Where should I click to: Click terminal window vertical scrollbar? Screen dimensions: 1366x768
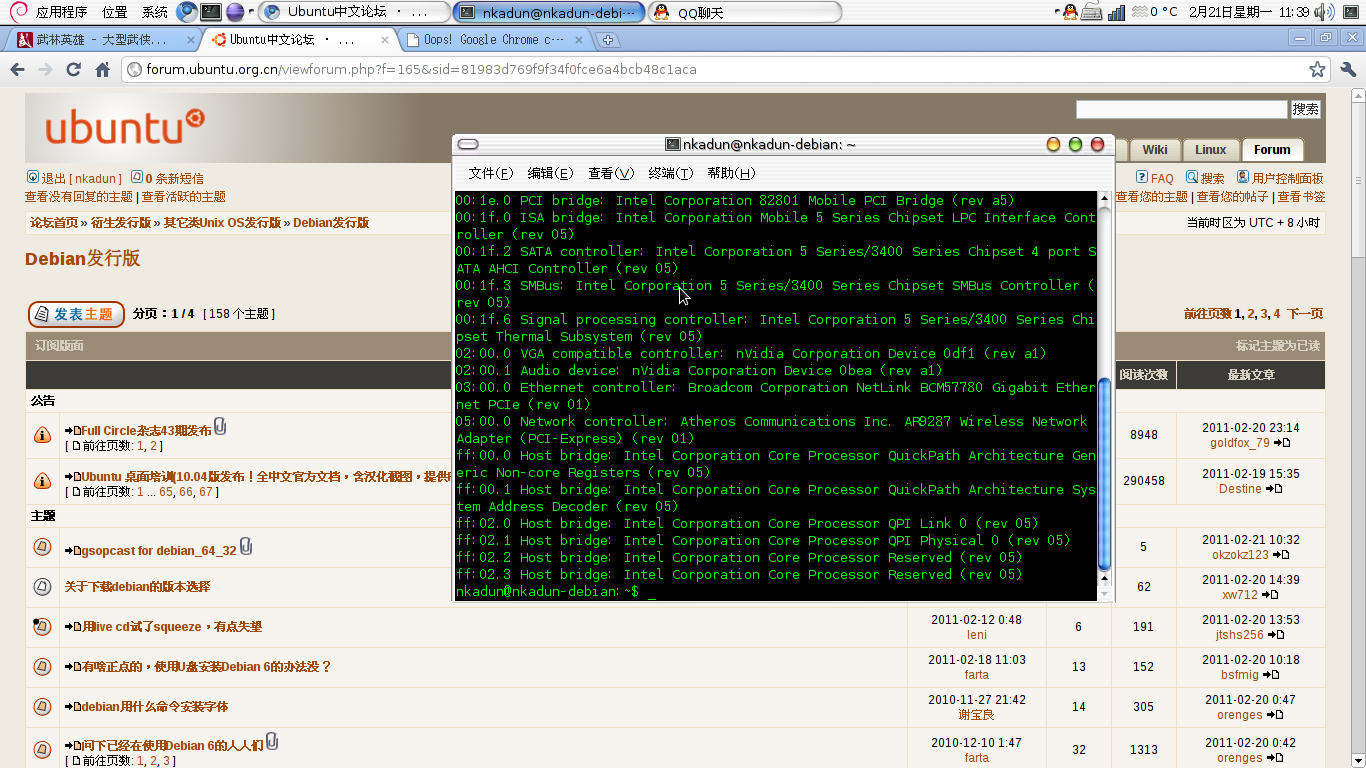[1105, 474]
